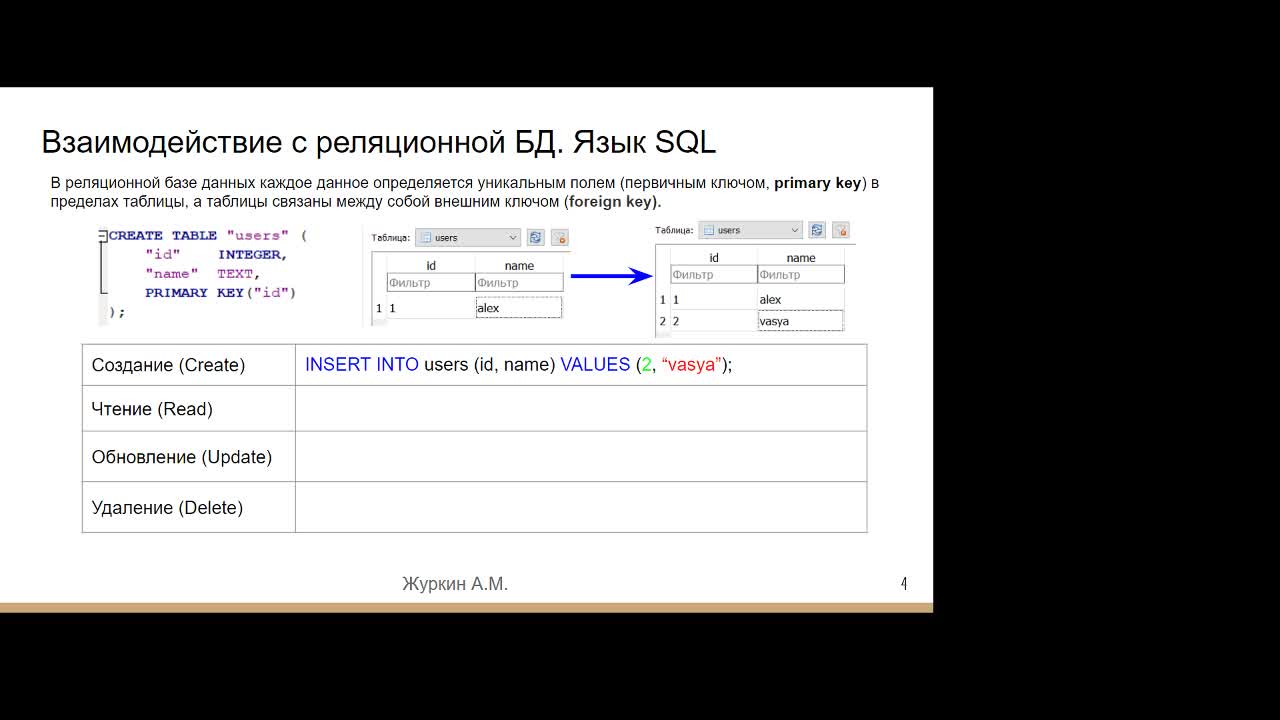The width and height of the screenshot is (1280, 720).
Task: Click the bold 'foreign key' term
Action: click(611, 201)
